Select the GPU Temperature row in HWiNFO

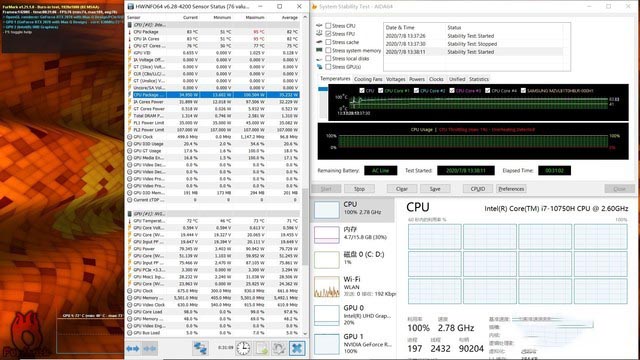[x=213, y=221]
